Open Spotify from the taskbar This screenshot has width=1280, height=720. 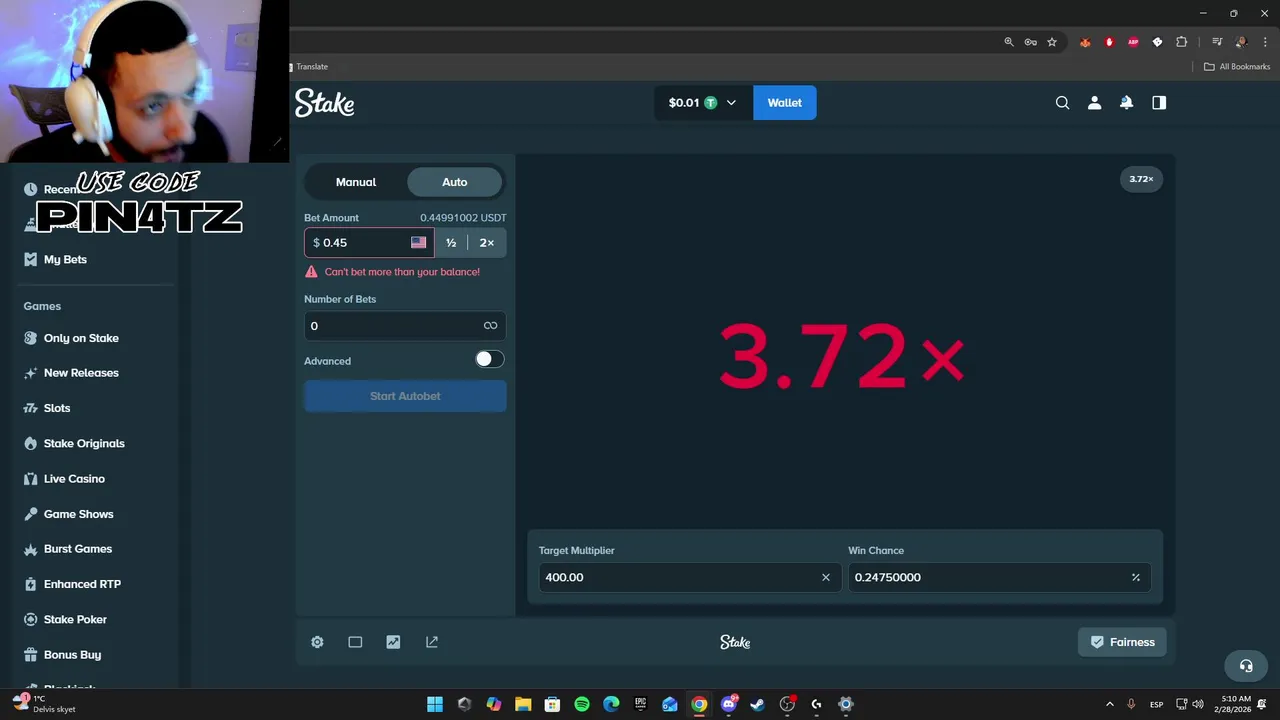pyautogui.click(x=582, y=704)
